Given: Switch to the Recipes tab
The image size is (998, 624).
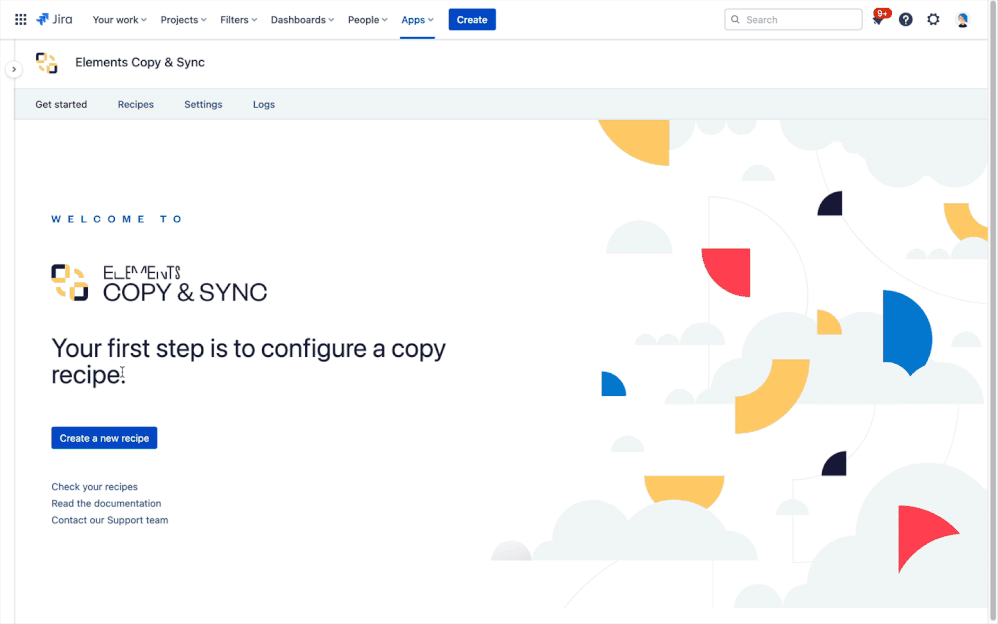Looking at the screenshot, I should [136, 104].
